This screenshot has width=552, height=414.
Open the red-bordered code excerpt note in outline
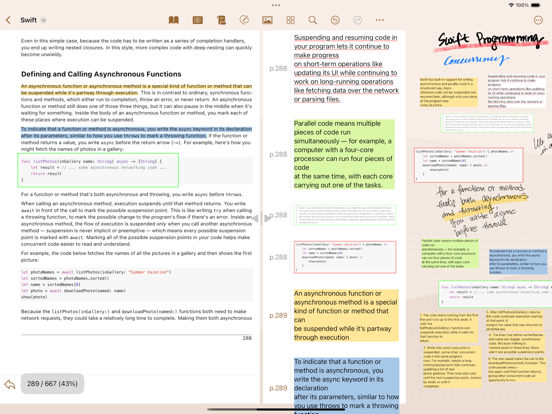pyautogui.click(x=345, y=257)
